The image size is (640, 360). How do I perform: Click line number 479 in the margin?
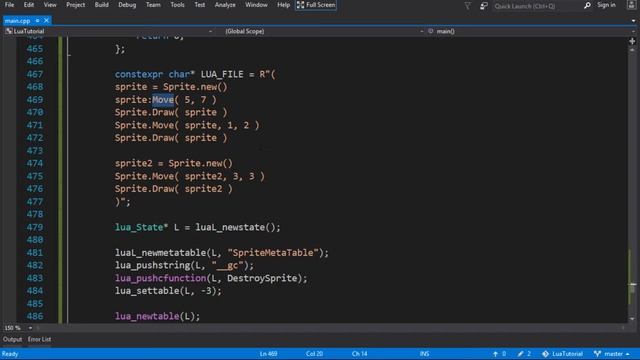35,227
